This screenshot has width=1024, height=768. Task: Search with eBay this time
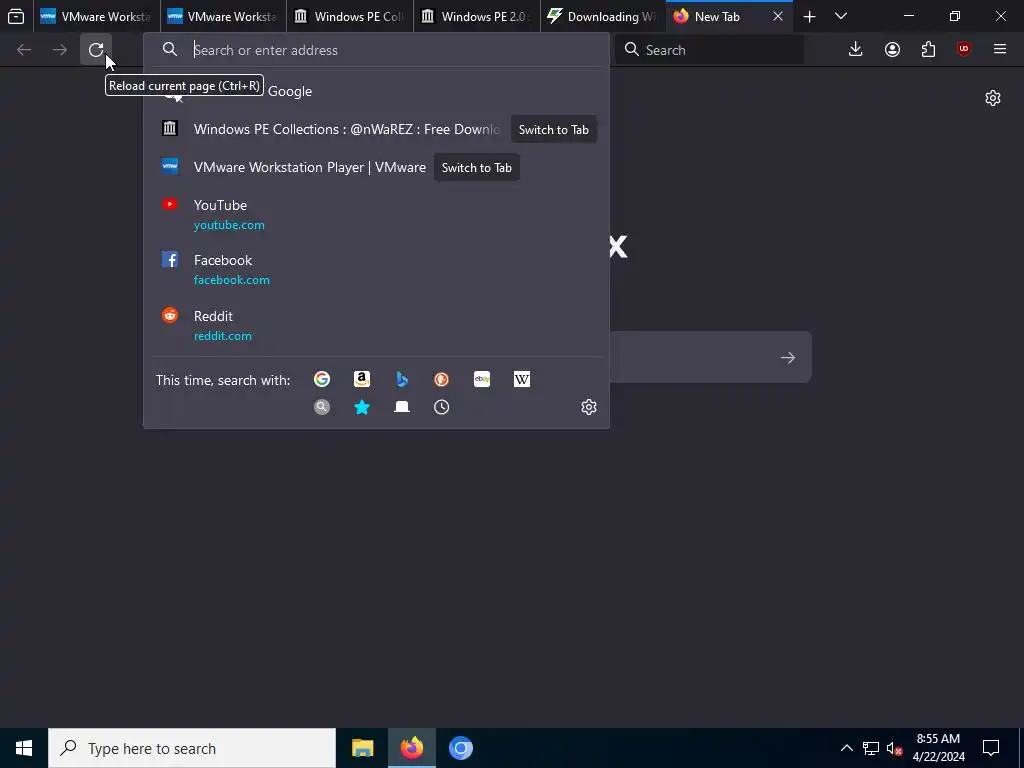pos(482,379)
